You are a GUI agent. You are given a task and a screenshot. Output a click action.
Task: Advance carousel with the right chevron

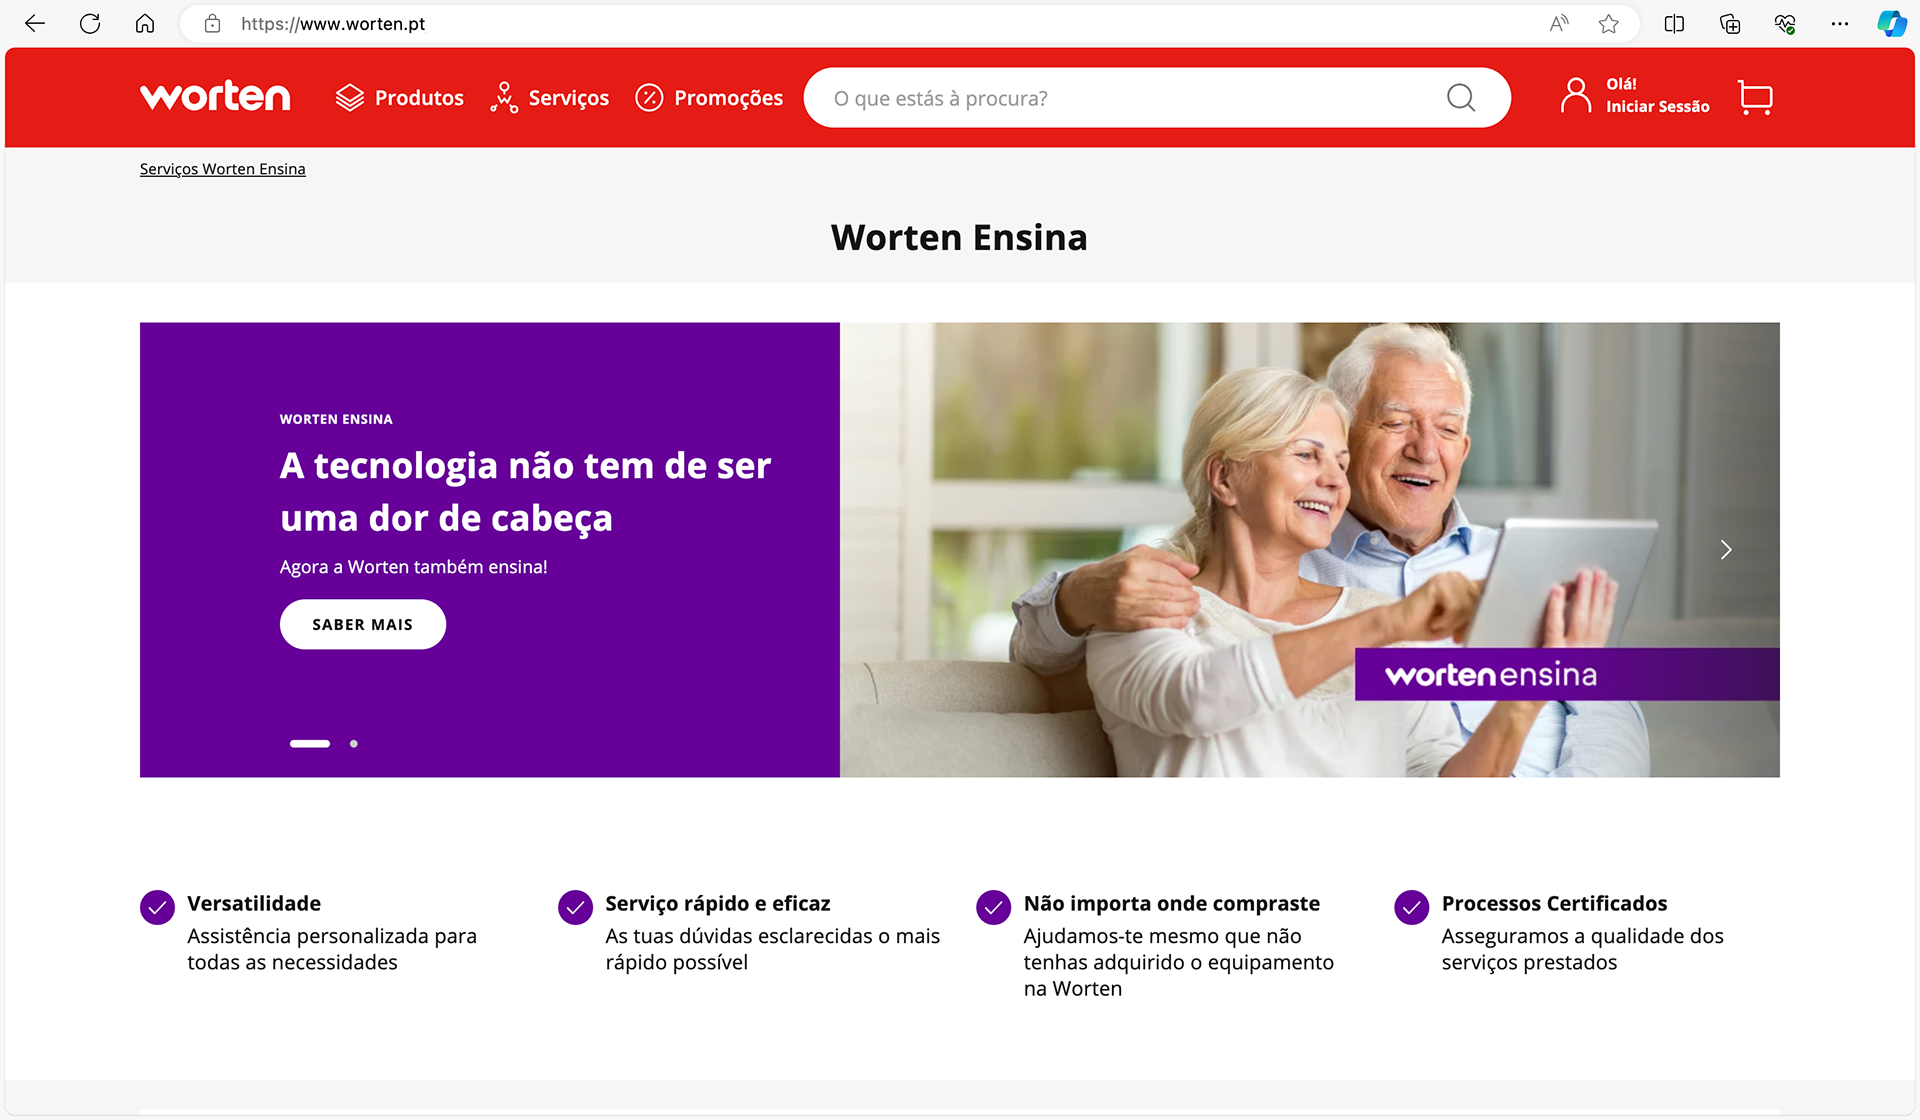(1726, 550)
